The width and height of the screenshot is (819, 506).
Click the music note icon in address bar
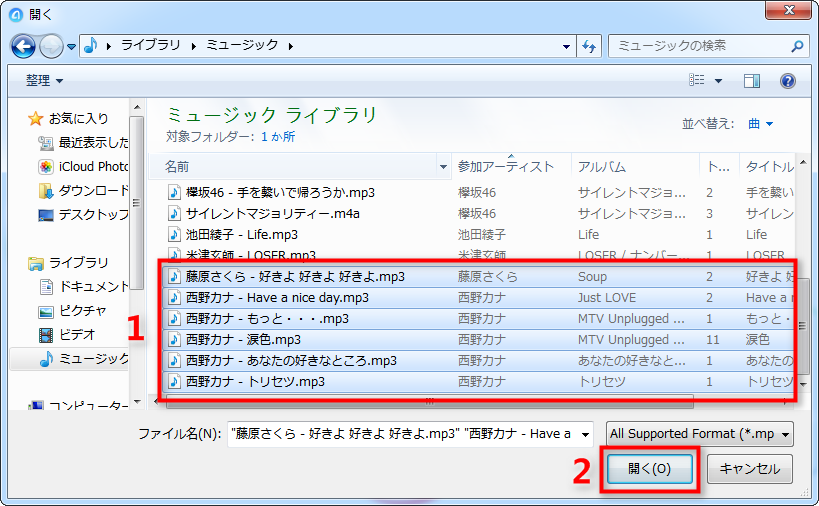(x=91, y=45)
